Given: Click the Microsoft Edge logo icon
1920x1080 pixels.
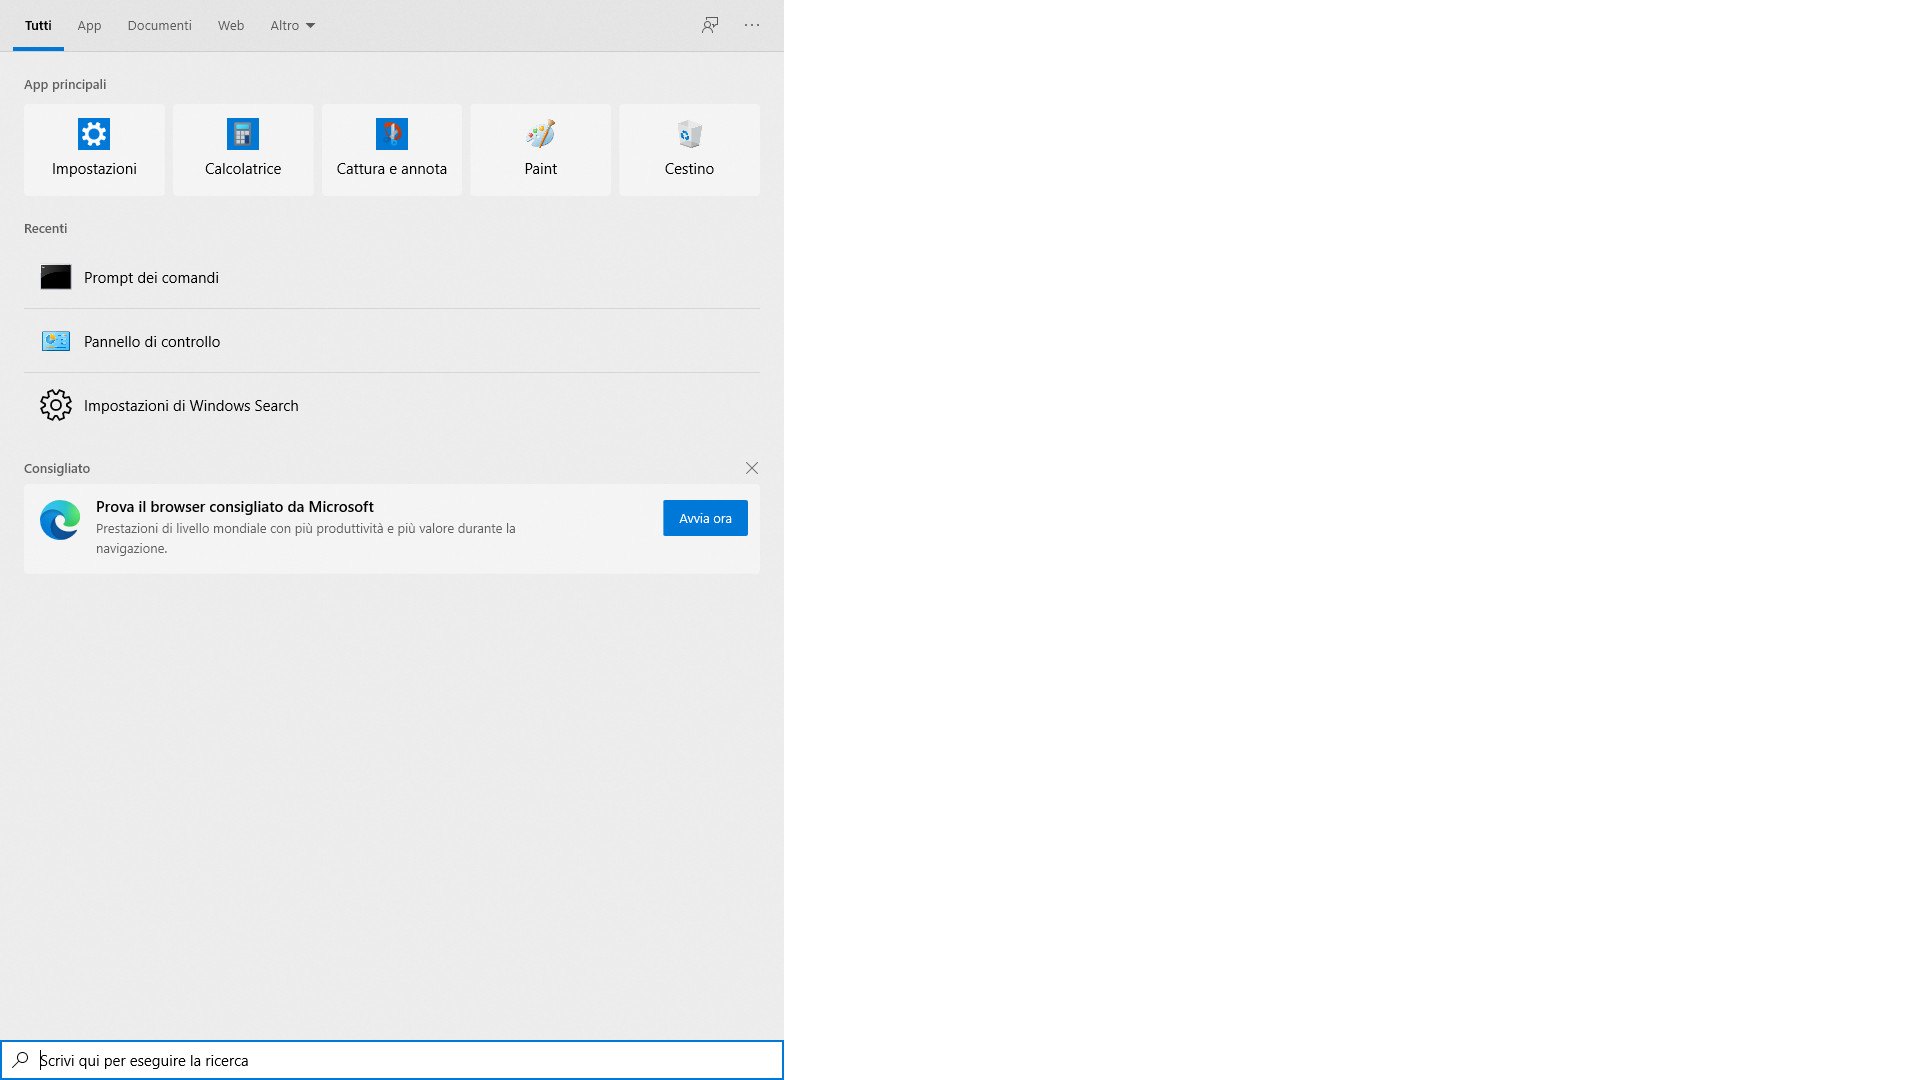Looking at the screenshot, I should tap(60, 520).
